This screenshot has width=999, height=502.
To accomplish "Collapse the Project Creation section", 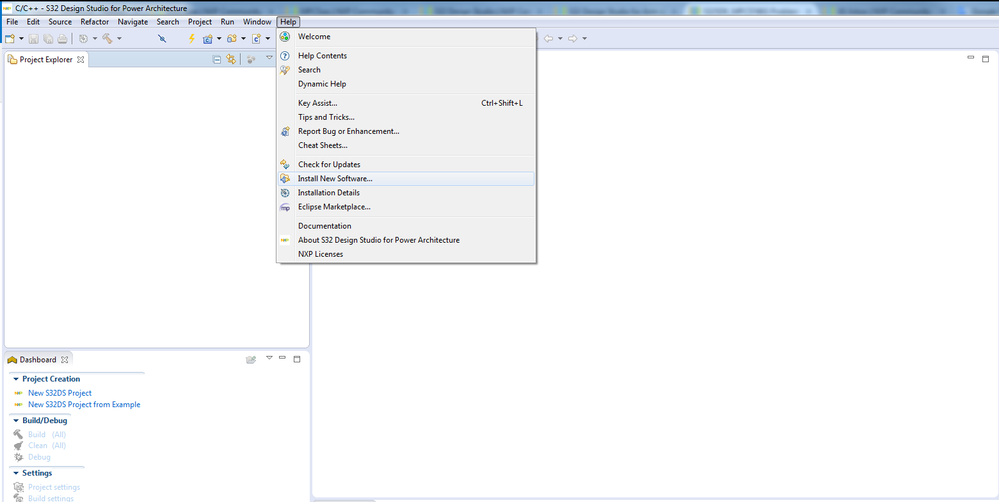I will 16,379.
